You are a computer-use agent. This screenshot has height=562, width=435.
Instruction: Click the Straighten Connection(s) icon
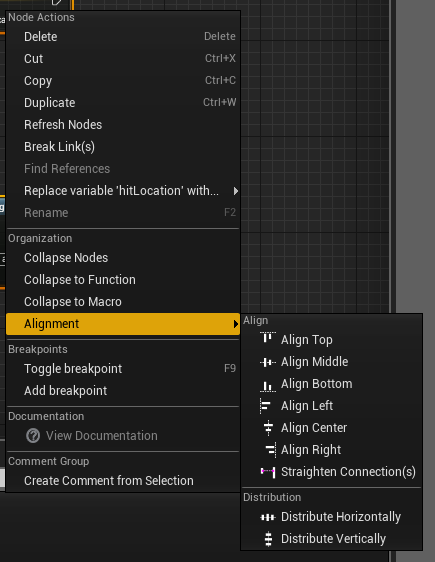pos(268,472)
